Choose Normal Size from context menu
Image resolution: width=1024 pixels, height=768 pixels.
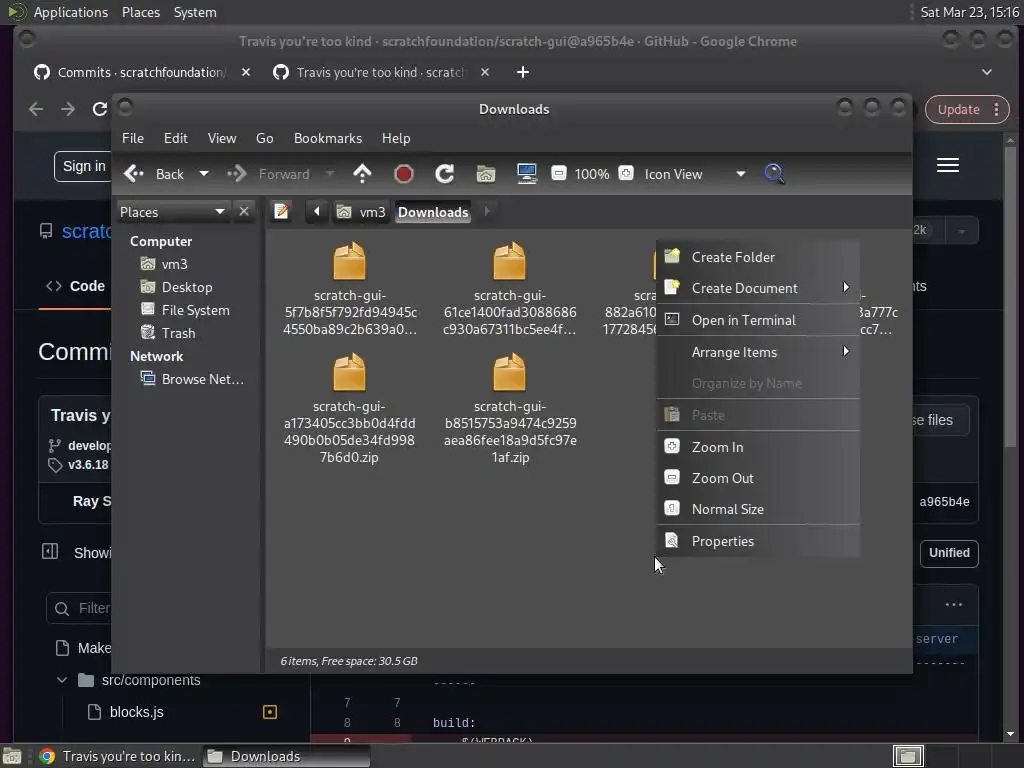[x=758, y=509]
